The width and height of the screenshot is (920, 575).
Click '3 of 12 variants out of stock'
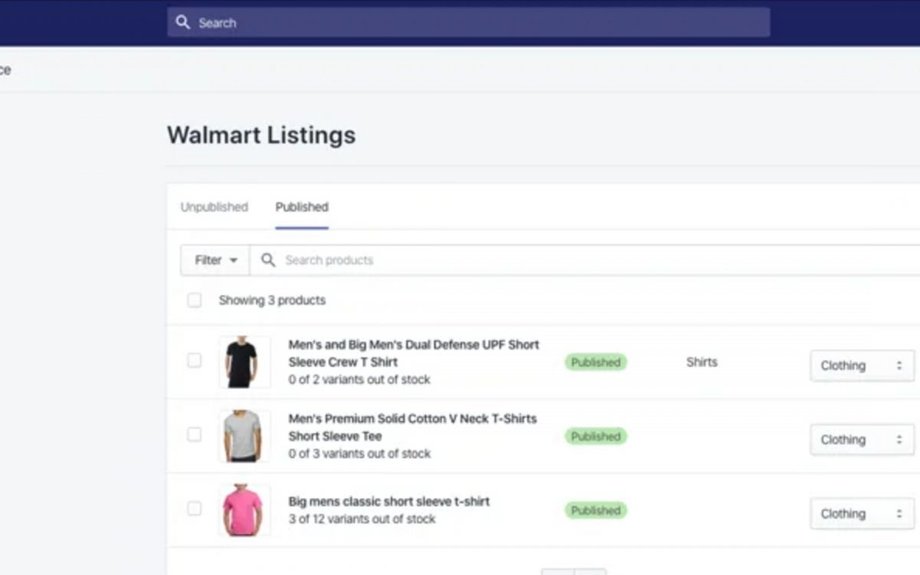point(361,519)
